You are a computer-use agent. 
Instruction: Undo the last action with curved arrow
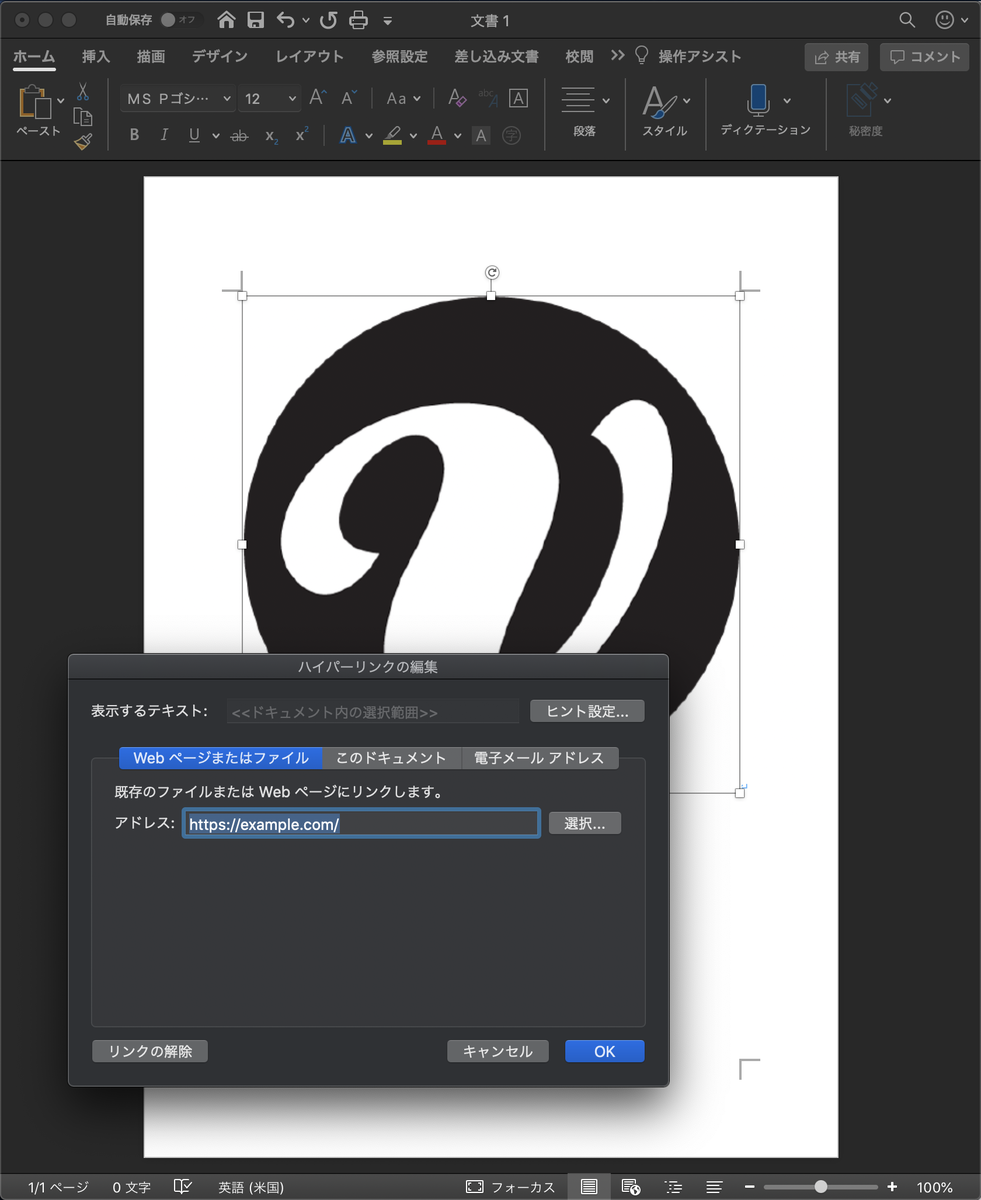pyautogui.click(x=286, y=20)
